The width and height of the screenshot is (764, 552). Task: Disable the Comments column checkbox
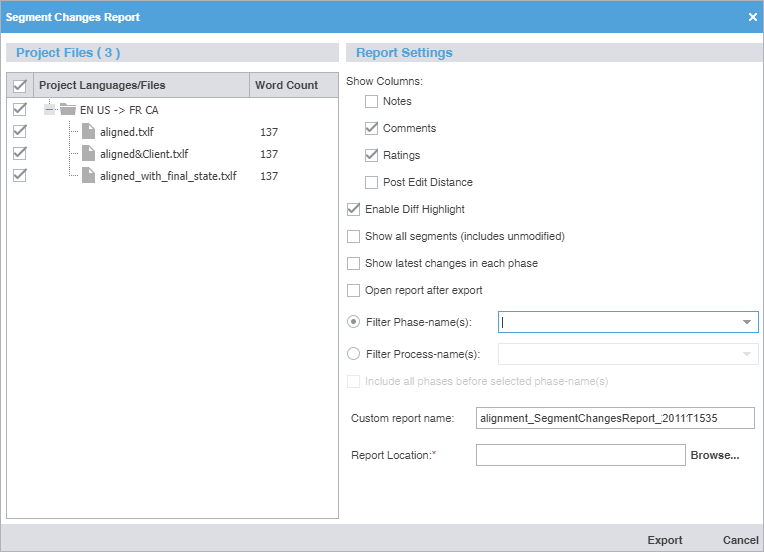pos(372,128)
